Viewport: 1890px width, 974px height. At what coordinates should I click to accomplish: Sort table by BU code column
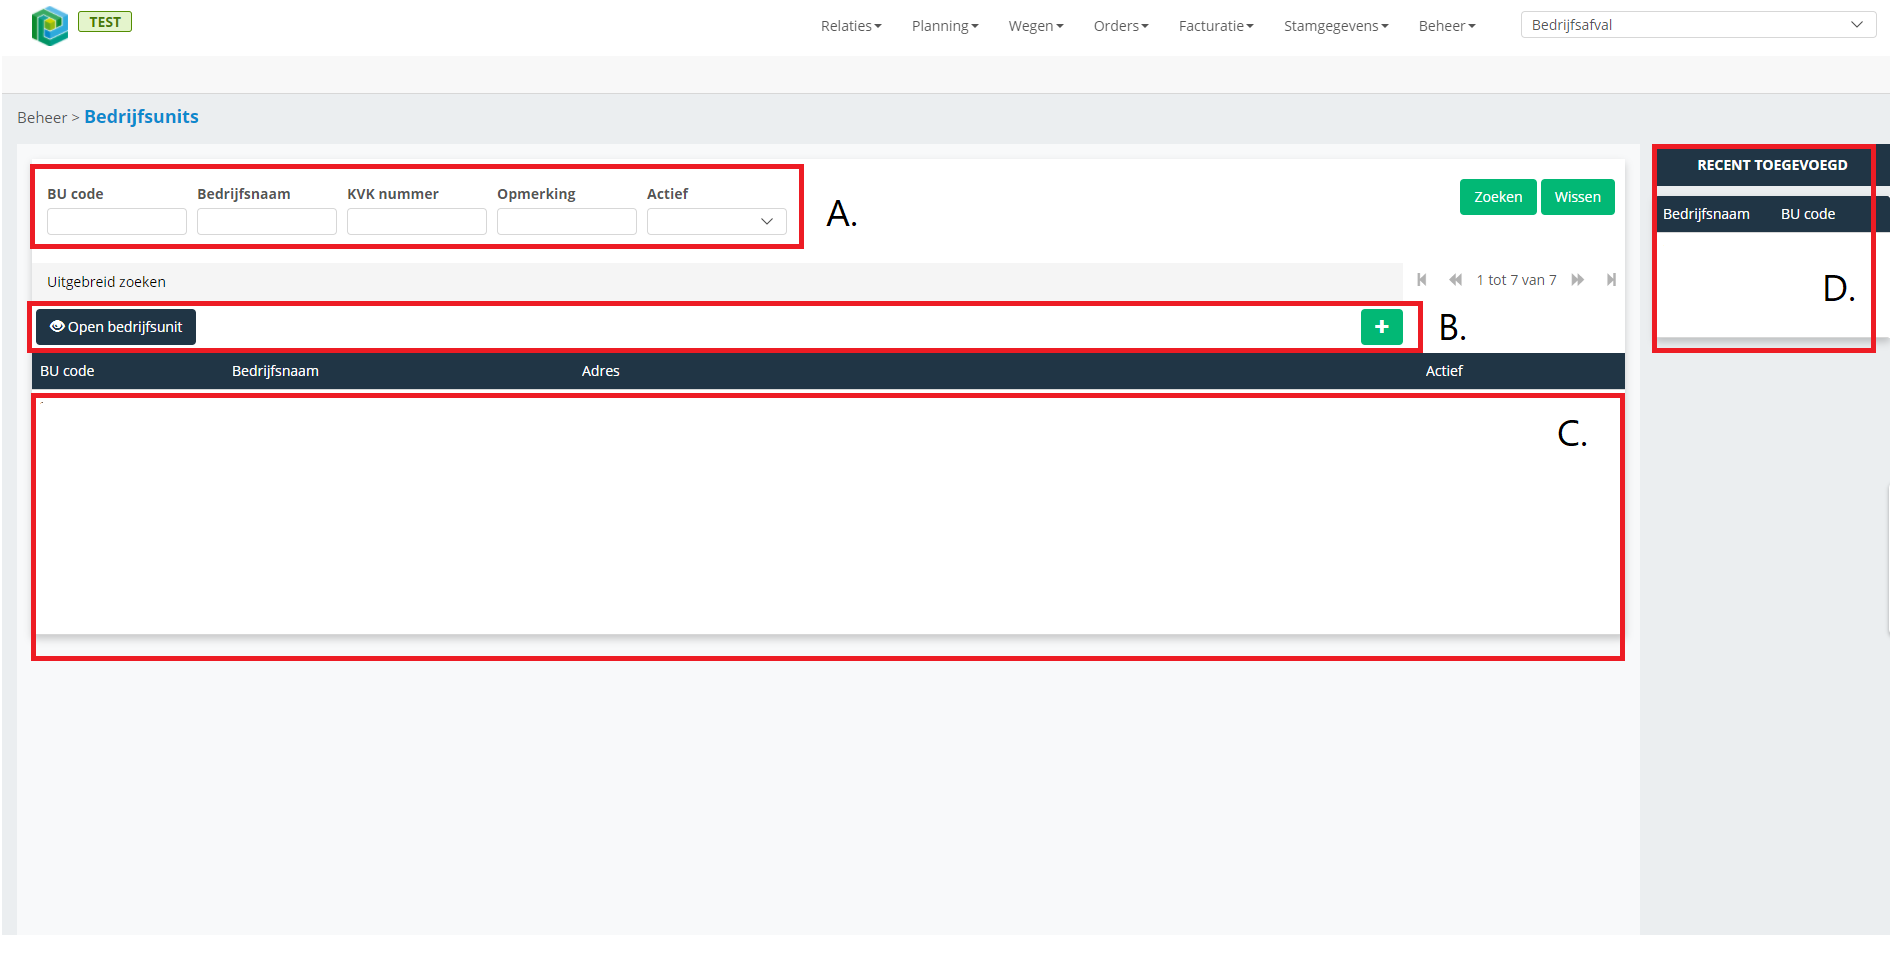[67, 371]
